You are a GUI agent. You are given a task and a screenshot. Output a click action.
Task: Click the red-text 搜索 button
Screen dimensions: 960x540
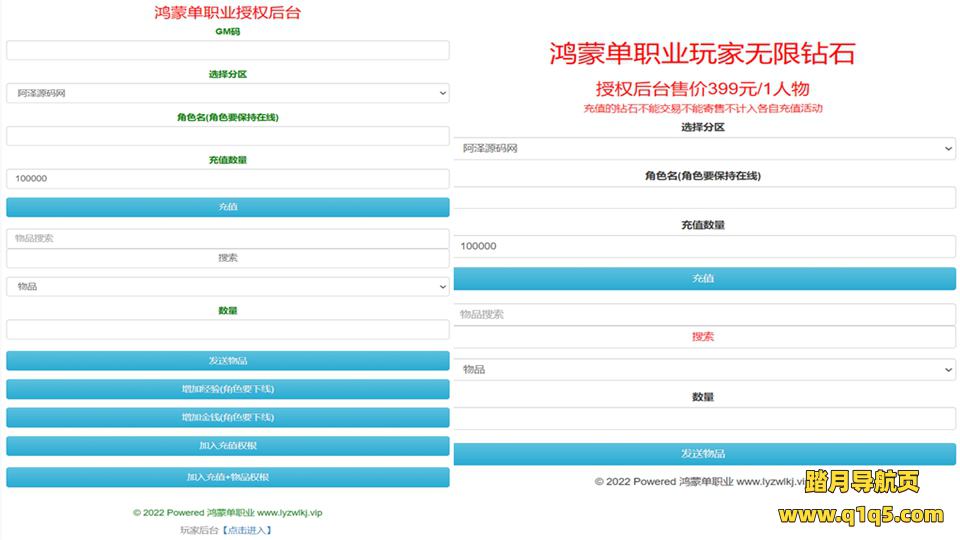tap(703, 337)
